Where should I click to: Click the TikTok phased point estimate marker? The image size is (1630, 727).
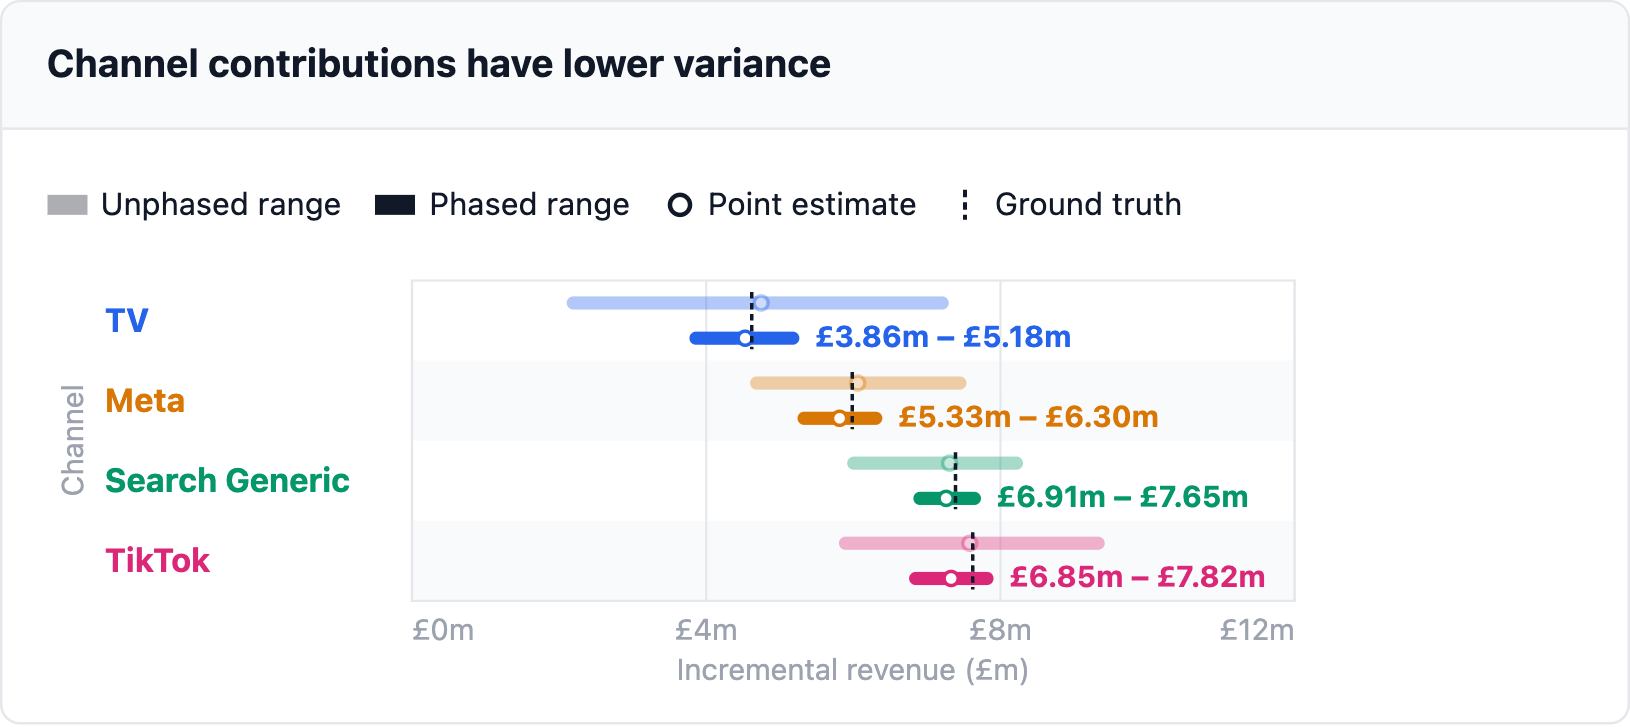click(951, 579)
